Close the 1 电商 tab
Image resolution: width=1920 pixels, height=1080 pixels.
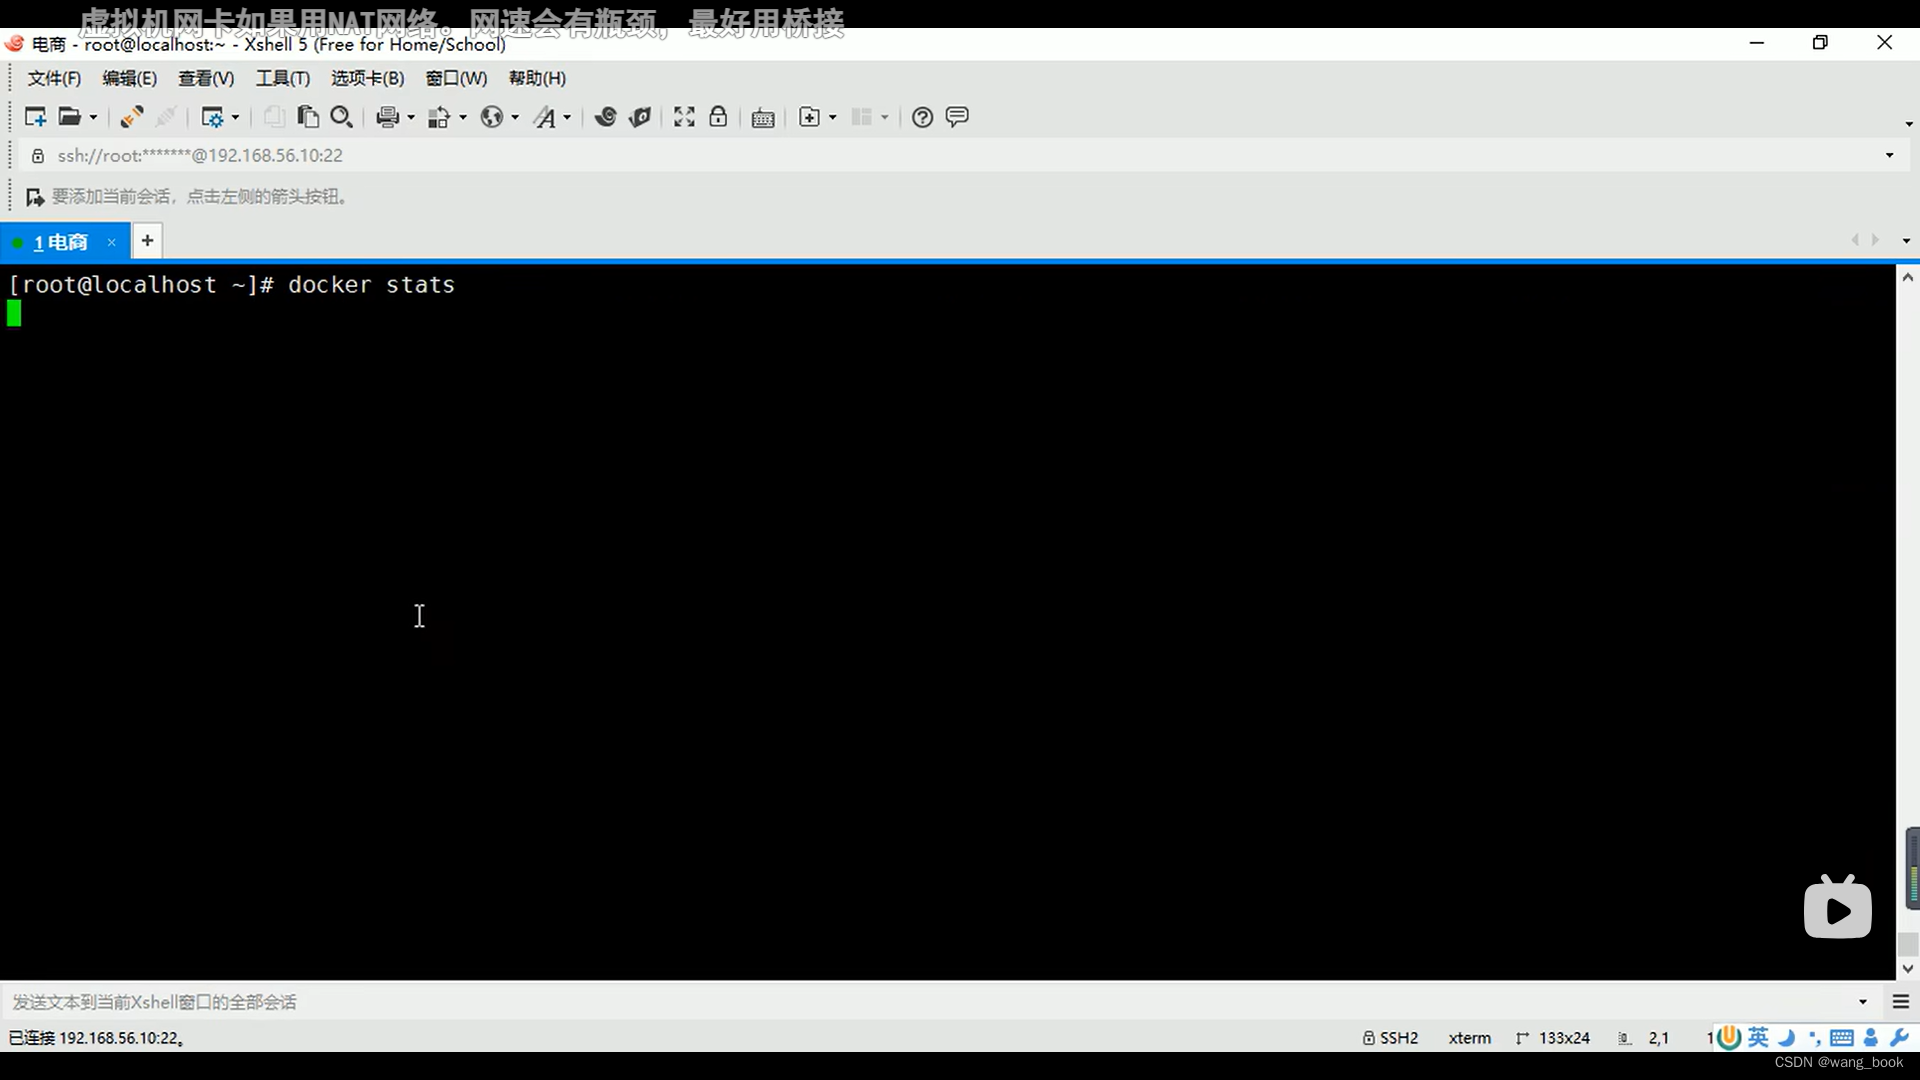[x=112, y=242]
